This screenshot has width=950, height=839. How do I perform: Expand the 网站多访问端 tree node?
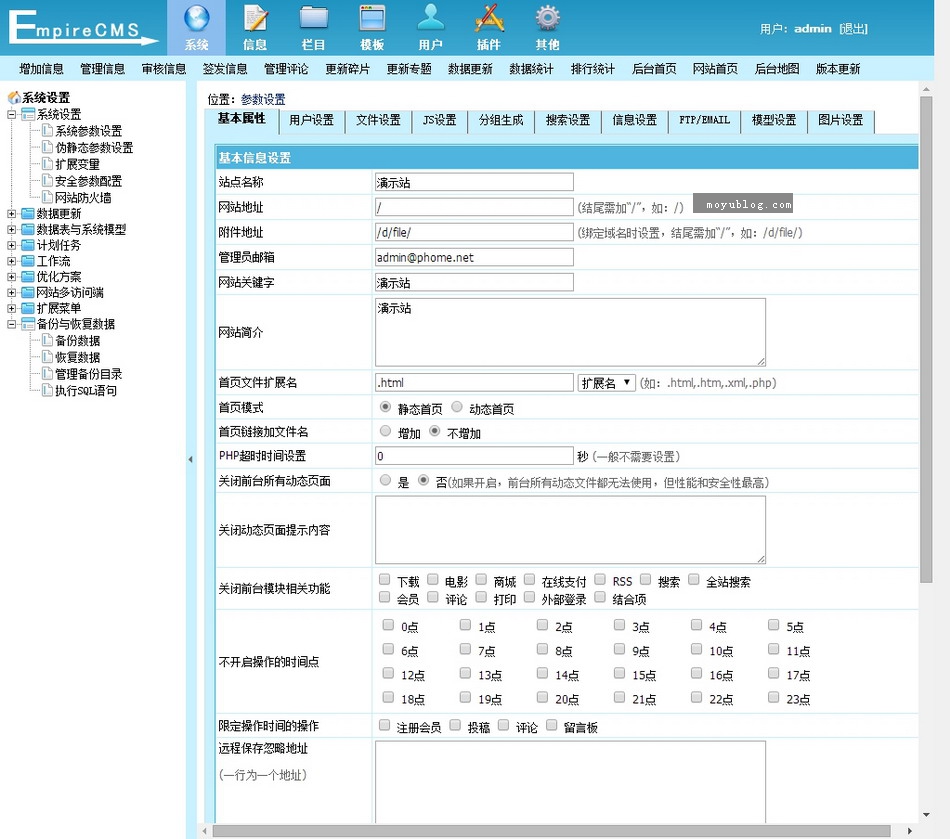pos(12,292)
